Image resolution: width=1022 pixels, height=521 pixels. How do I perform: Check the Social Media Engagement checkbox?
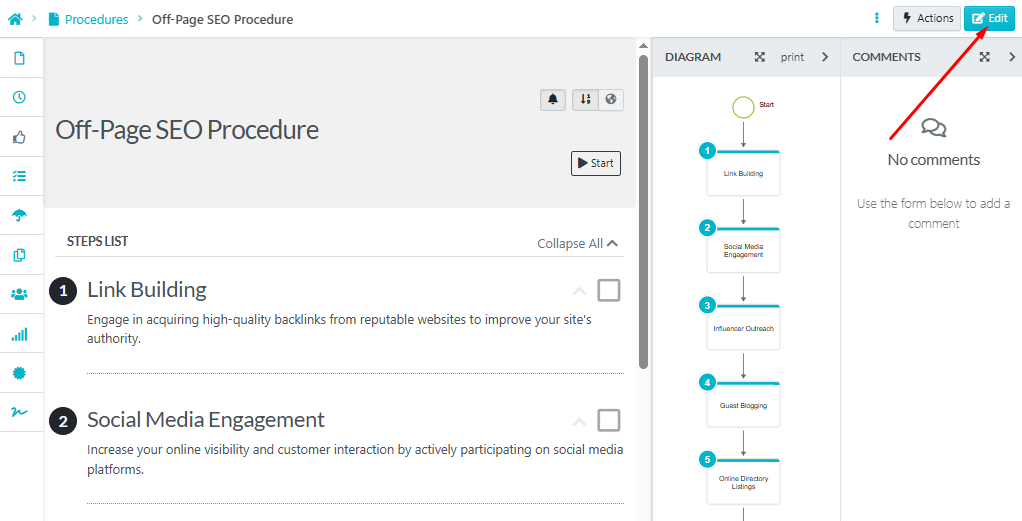pyautogui.click(x=609, y=421)
